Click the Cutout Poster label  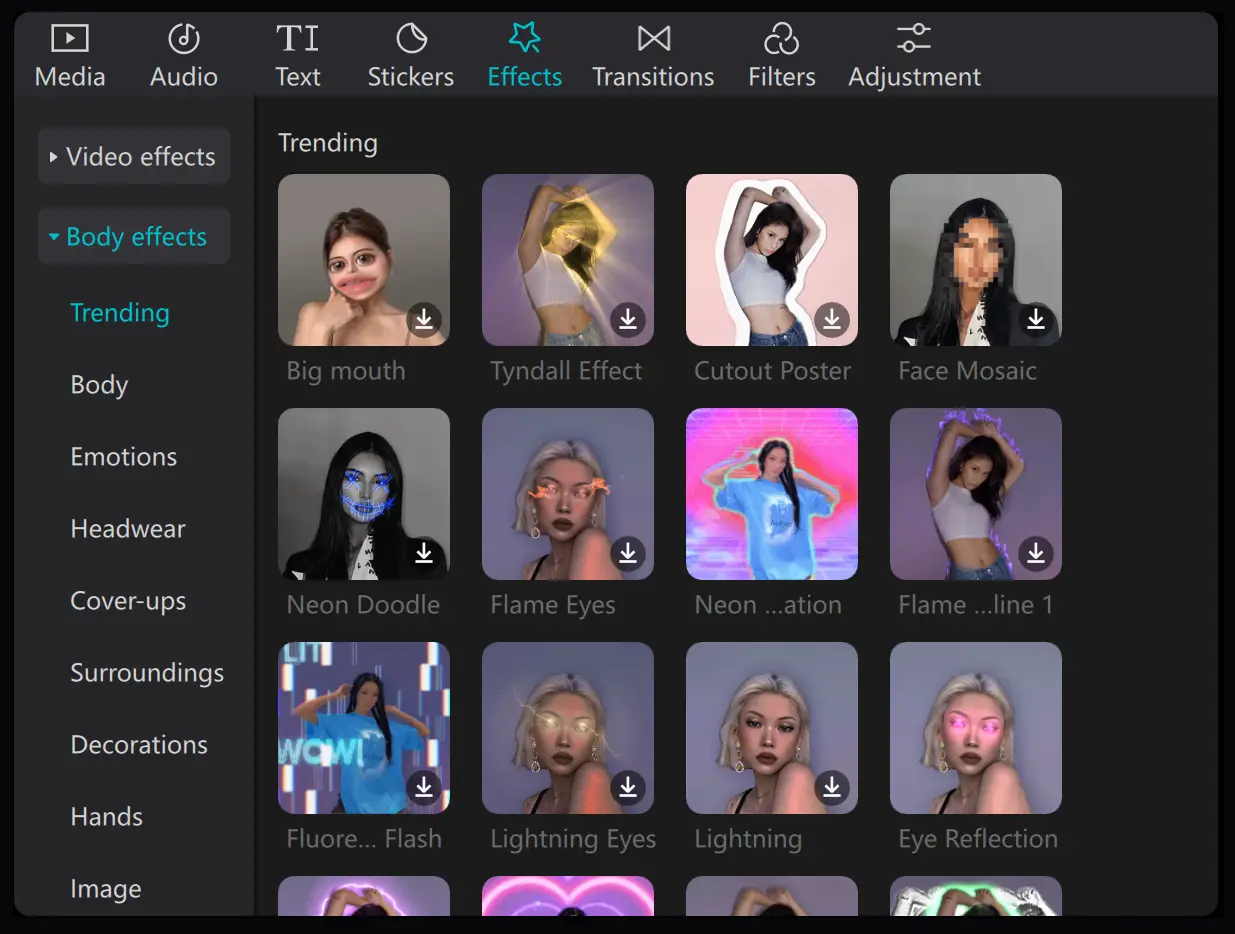[773, 371]
